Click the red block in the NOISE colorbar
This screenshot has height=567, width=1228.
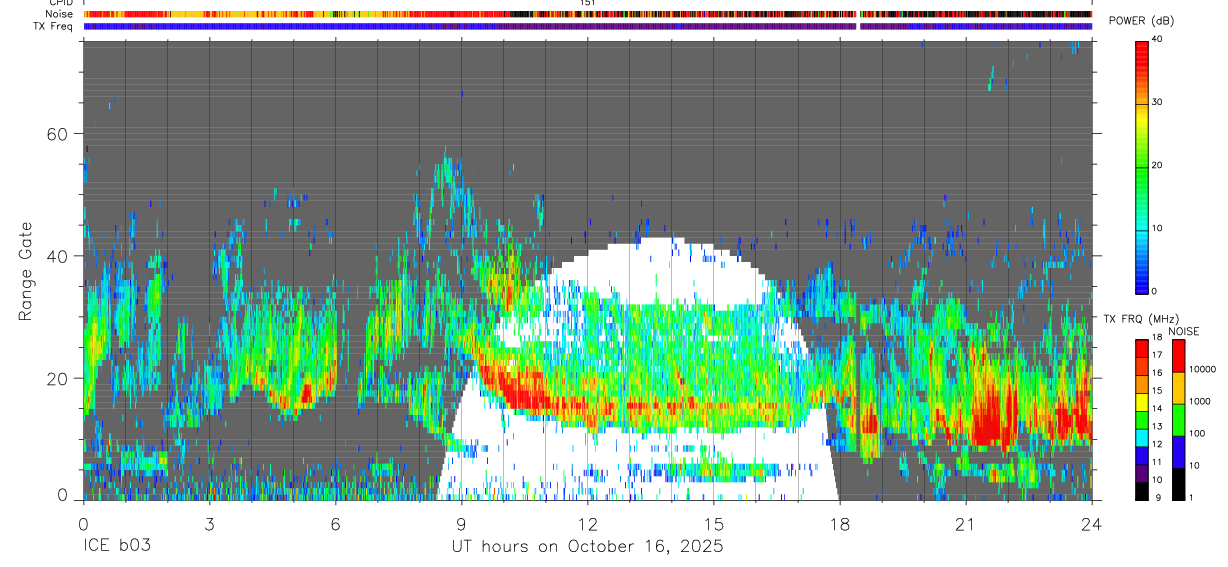point(1178,355)
